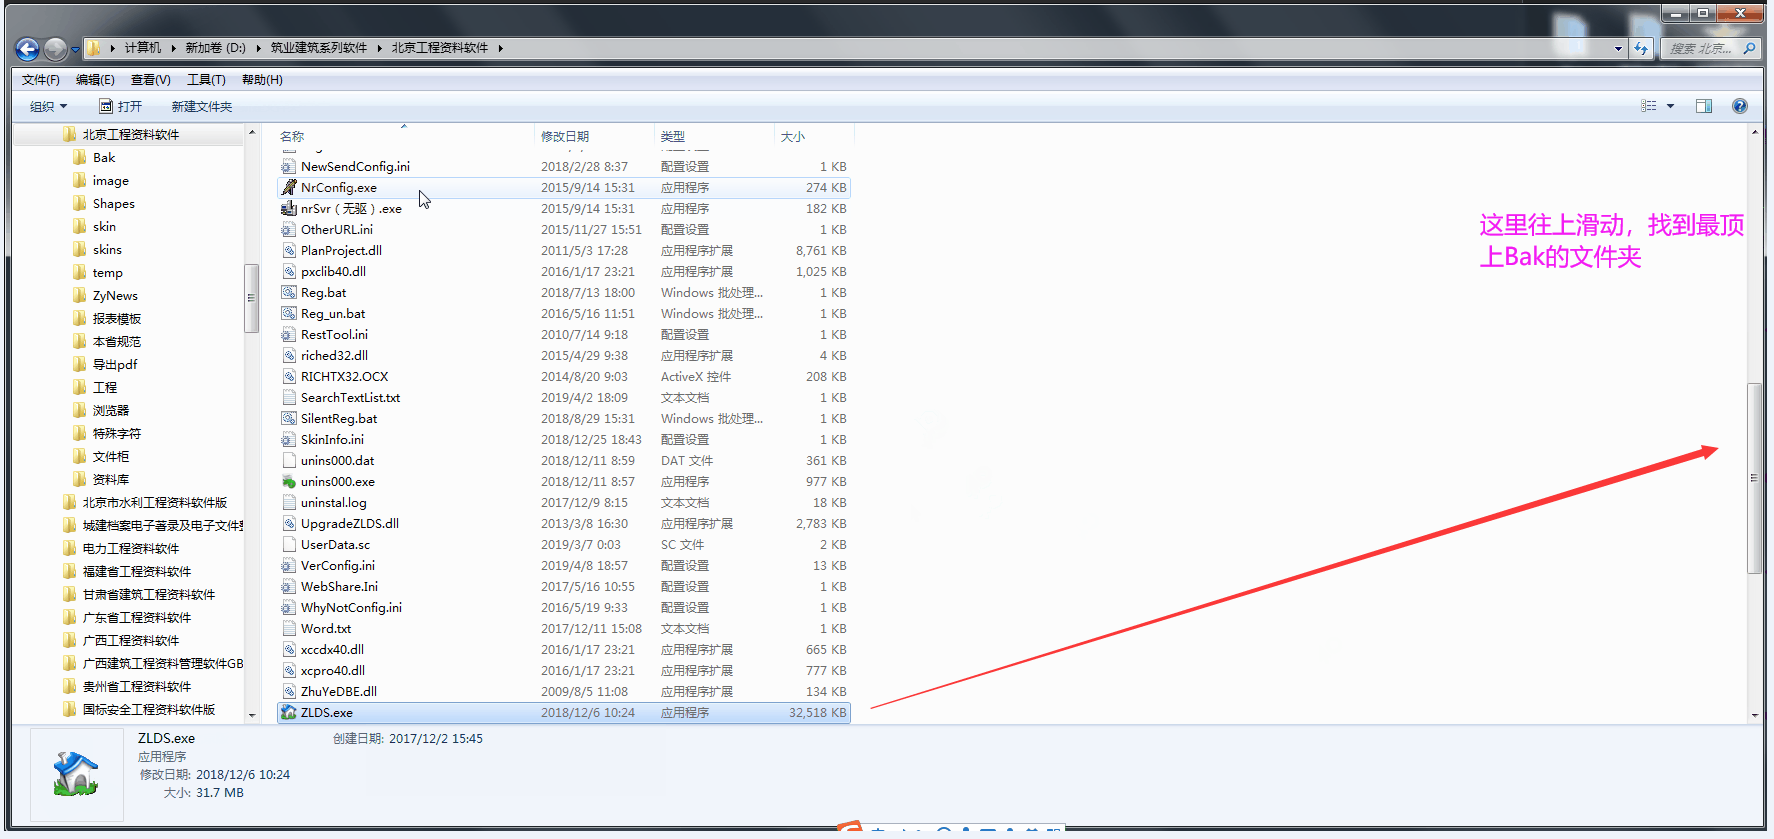This screenshot has width=1774, height=839.
Task: Sort files by 大小 column header
Action: pyautogui.click(x=815, y=137)
